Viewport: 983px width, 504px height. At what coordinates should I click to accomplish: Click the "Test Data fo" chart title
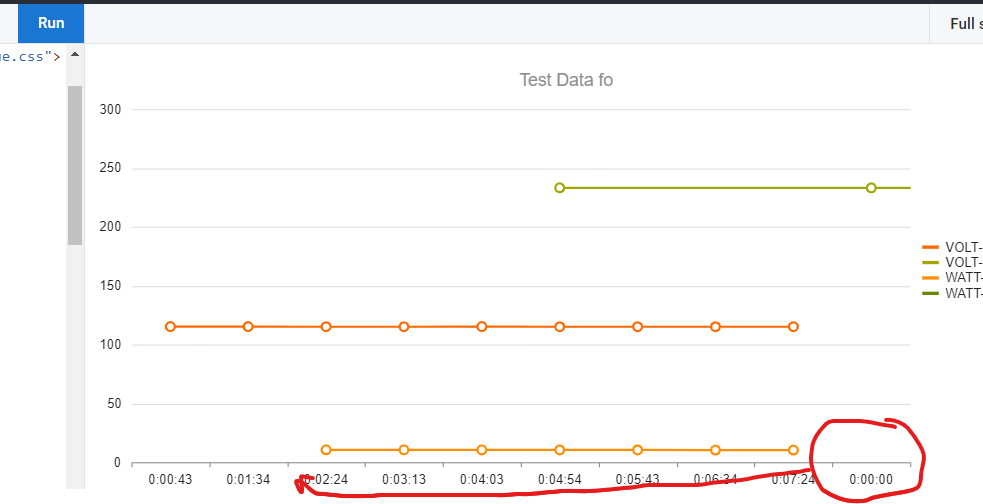(x=566, y=80)
